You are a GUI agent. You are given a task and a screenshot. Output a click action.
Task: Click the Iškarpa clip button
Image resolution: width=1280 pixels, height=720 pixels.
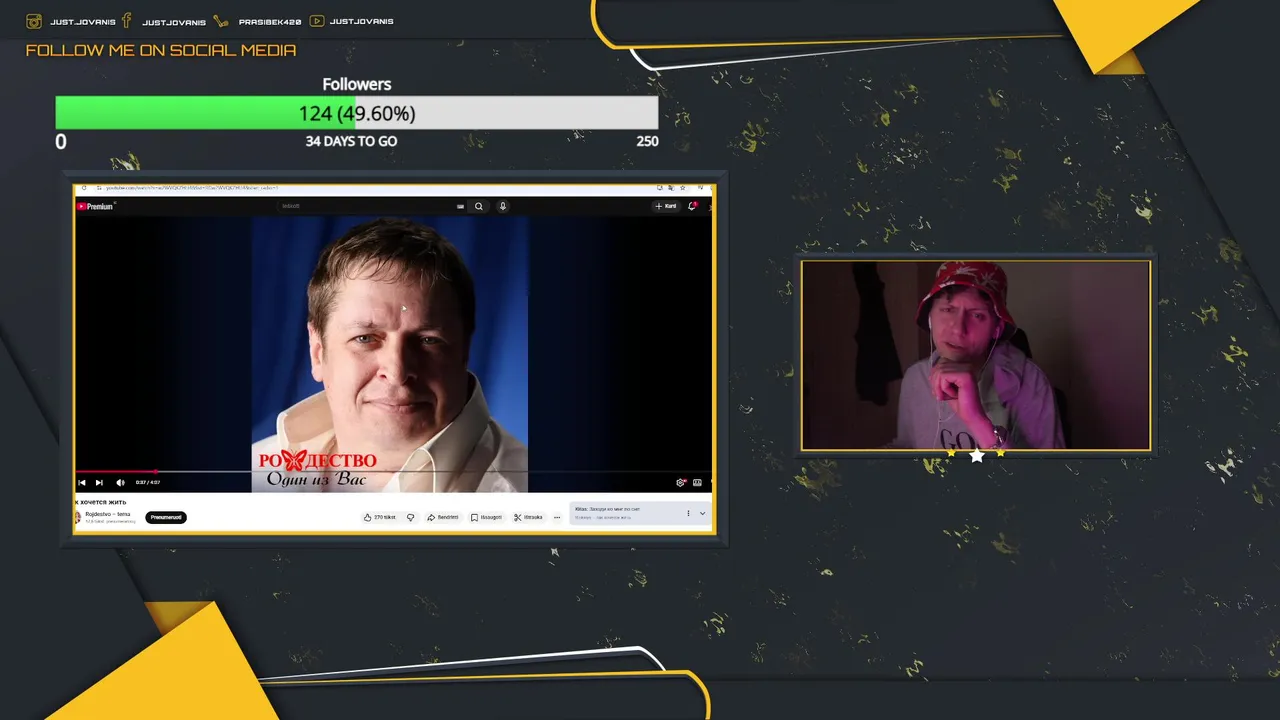click(528, 517)
